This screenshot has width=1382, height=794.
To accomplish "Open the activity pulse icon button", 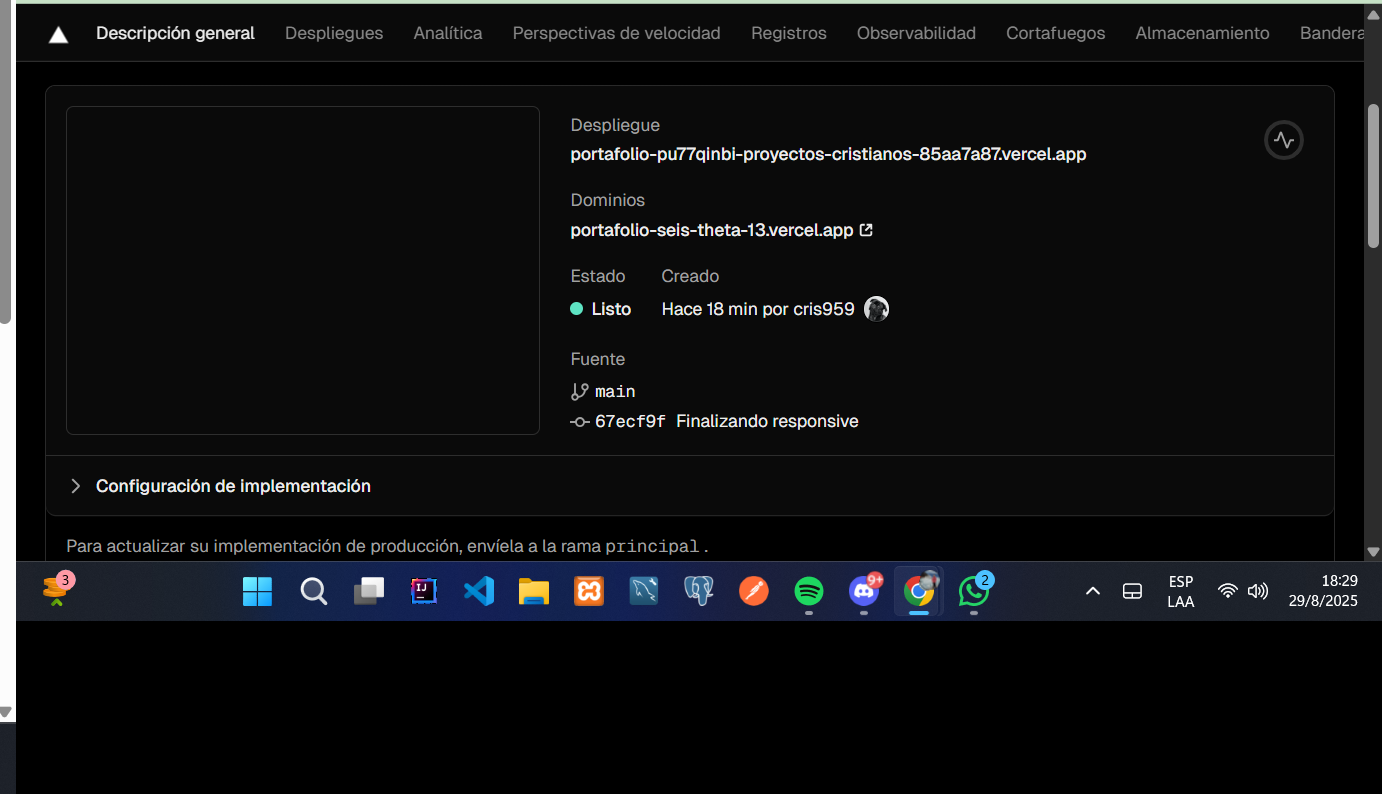I will tap(1284, 141).
